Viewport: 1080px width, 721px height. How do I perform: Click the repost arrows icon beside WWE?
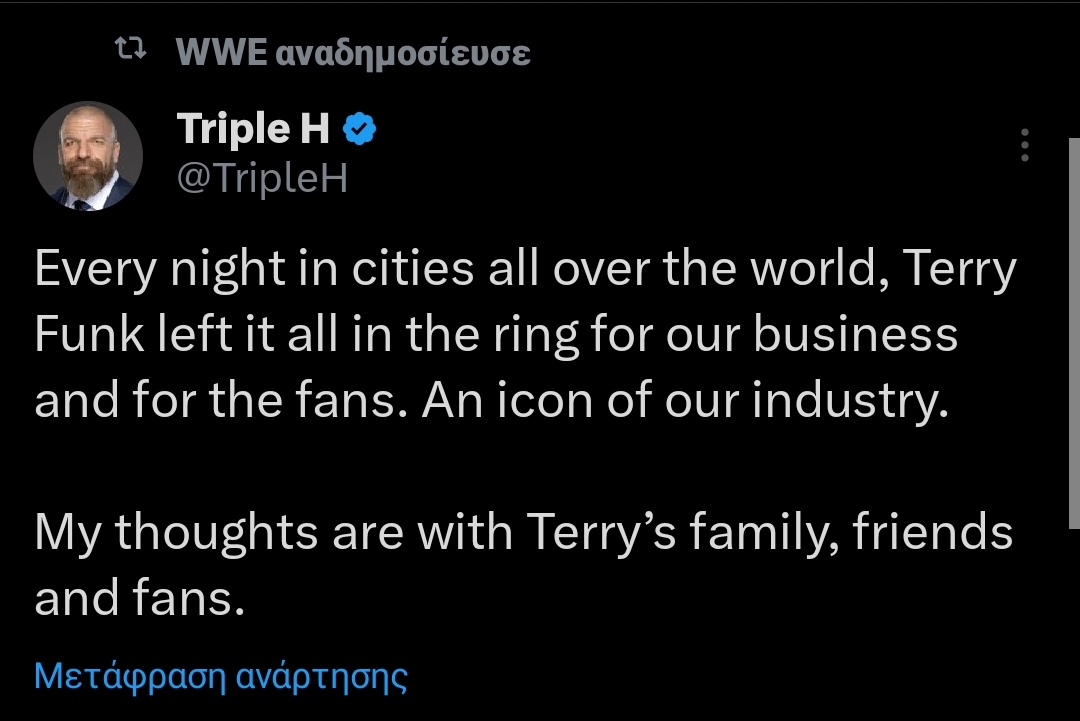[x=130, y=49]
